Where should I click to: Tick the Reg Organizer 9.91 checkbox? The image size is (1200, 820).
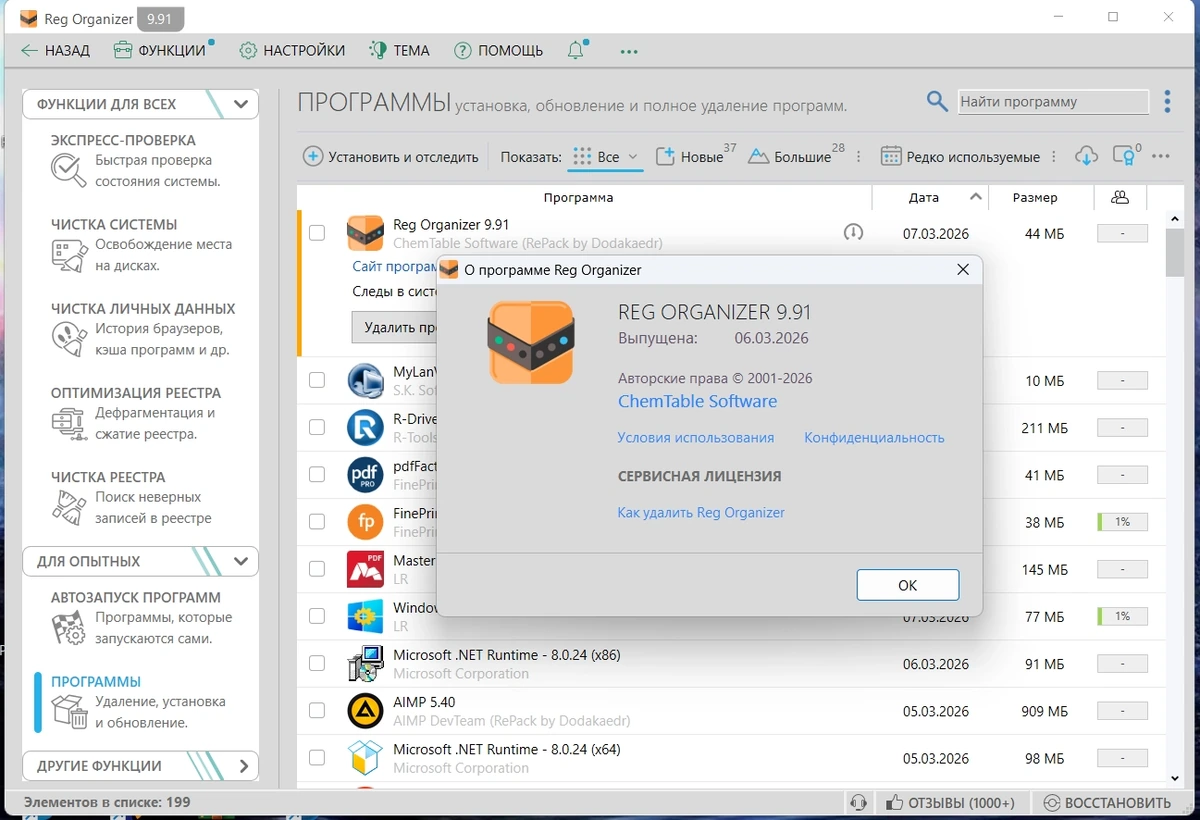click(x=317, y=233)
